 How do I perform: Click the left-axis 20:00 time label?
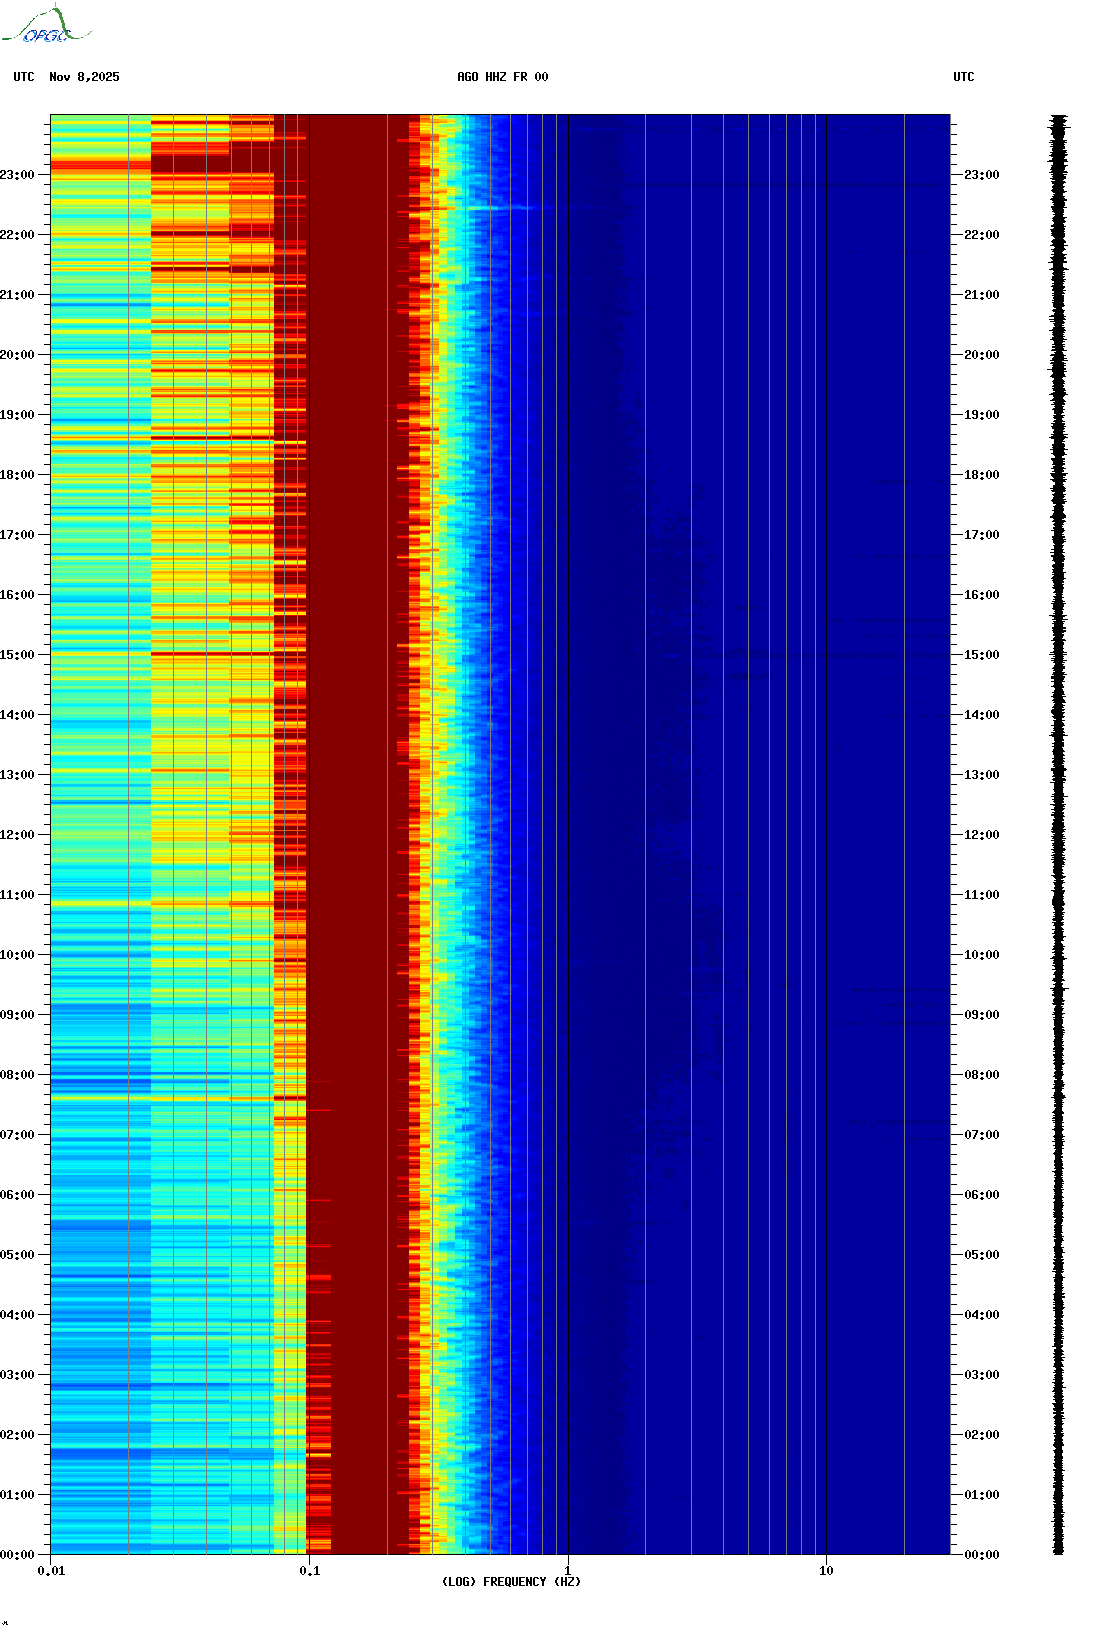[17, 355]
